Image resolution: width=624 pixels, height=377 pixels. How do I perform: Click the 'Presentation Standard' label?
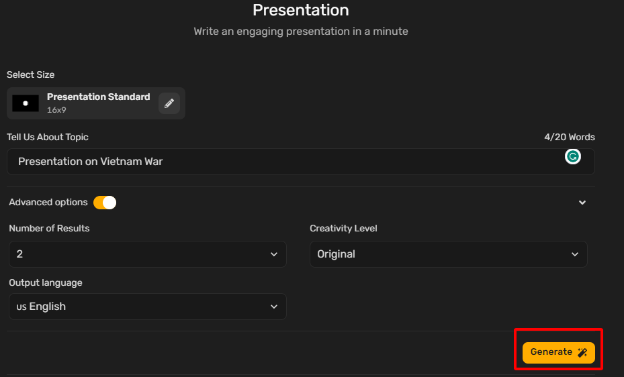(x=99, y=97)
